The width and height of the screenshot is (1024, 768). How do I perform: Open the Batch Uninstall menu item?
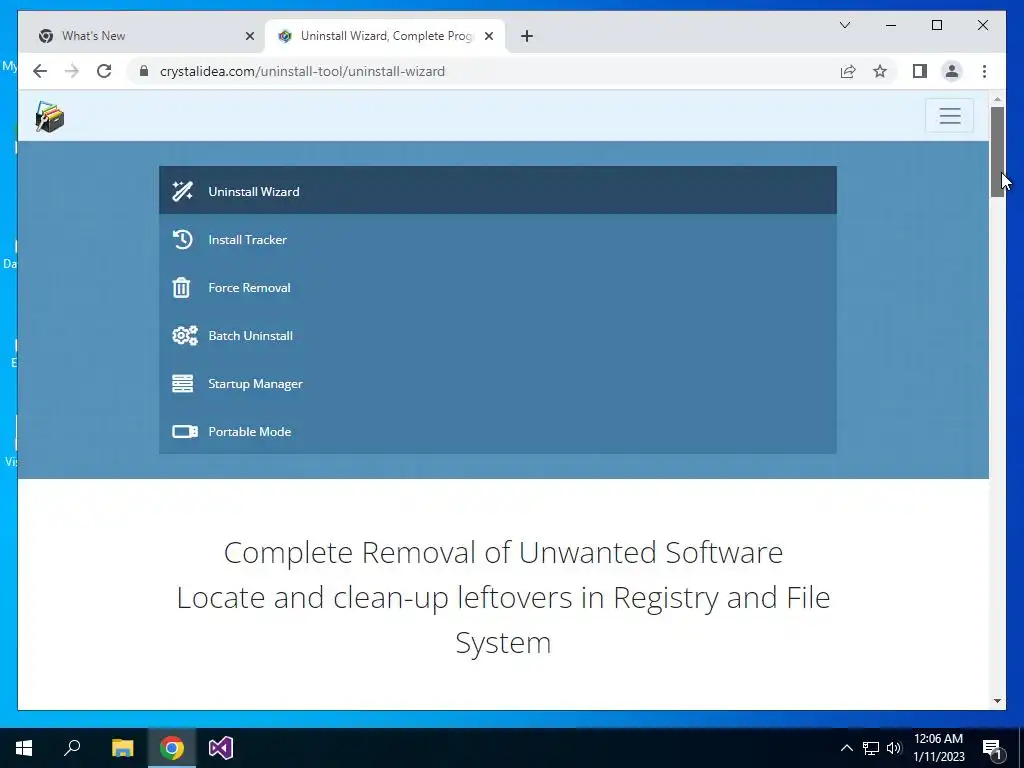click(498, 336)
